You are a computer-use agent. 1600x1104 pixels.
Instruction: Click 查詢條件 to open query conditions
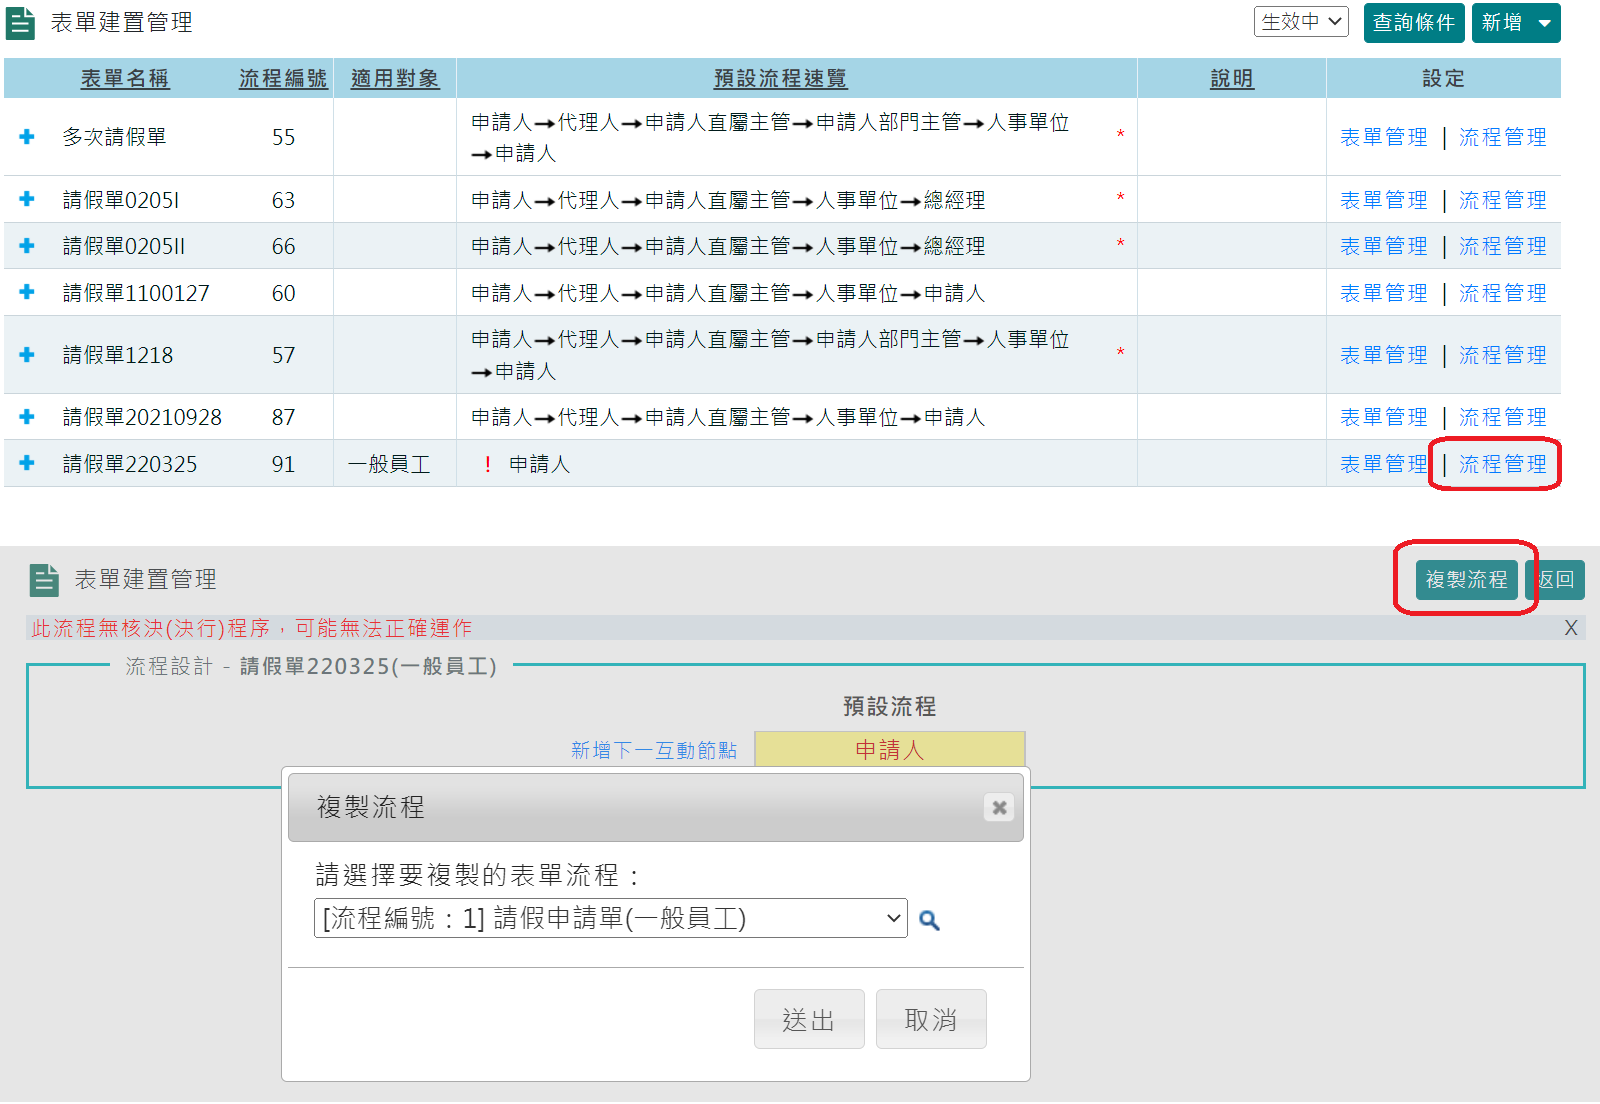(1414, 22)
